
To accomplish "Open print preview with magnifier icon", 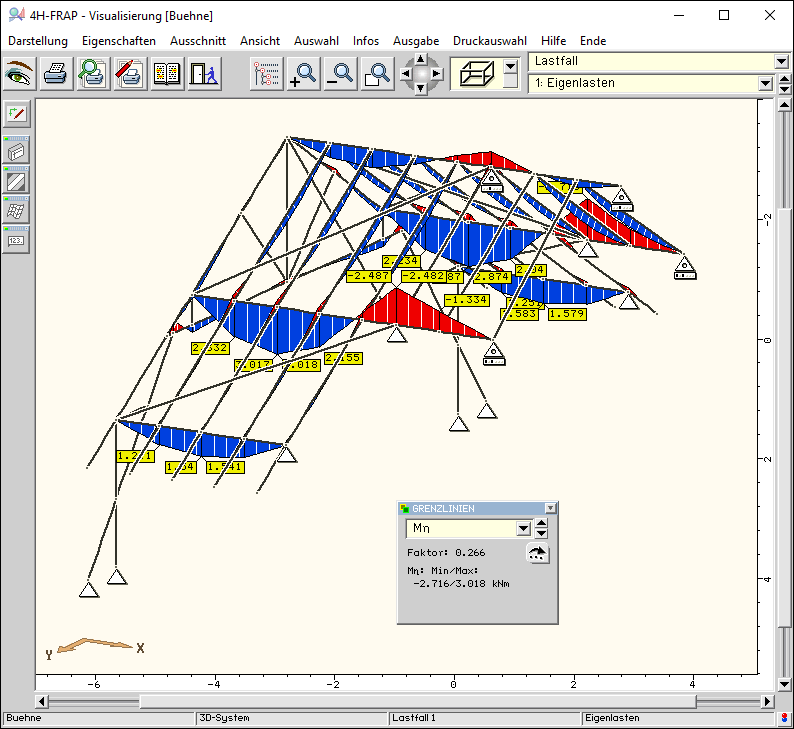I will click(93, 74).
